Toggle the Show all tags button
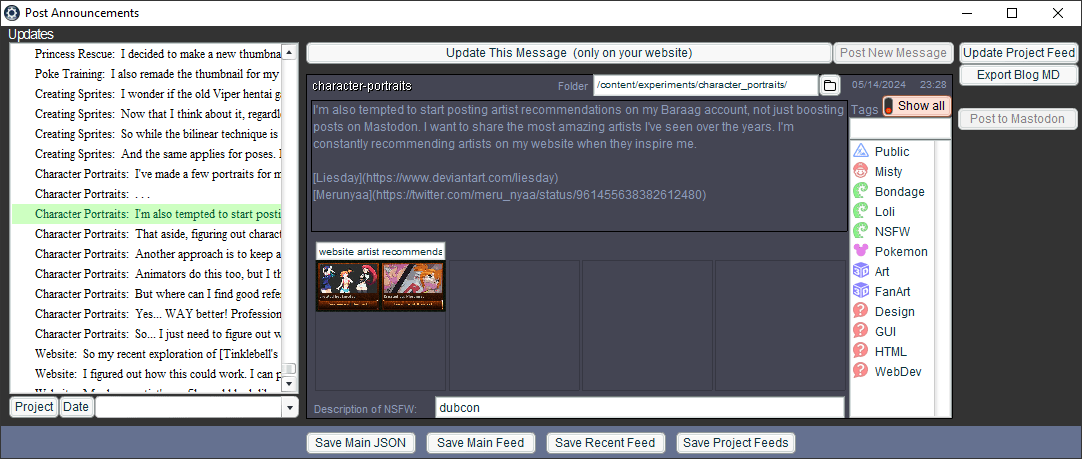The width and height of the screenshot is (1082, 459). tap(915, 106)
